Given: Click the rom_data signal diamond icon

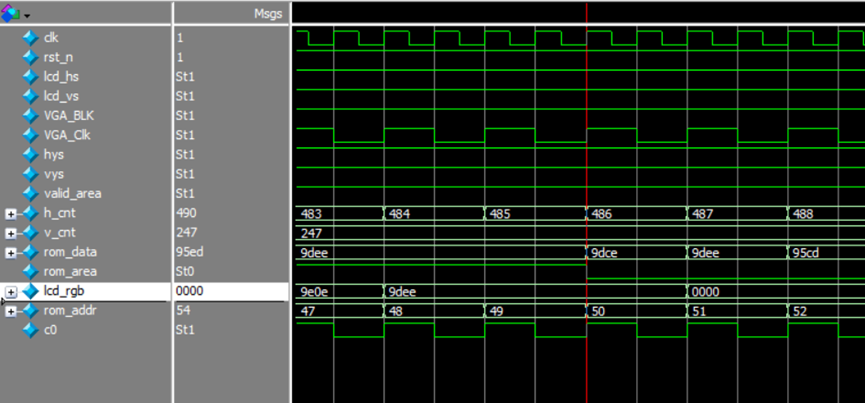Looking at the screenshot, I should click(x=30, y=252).
